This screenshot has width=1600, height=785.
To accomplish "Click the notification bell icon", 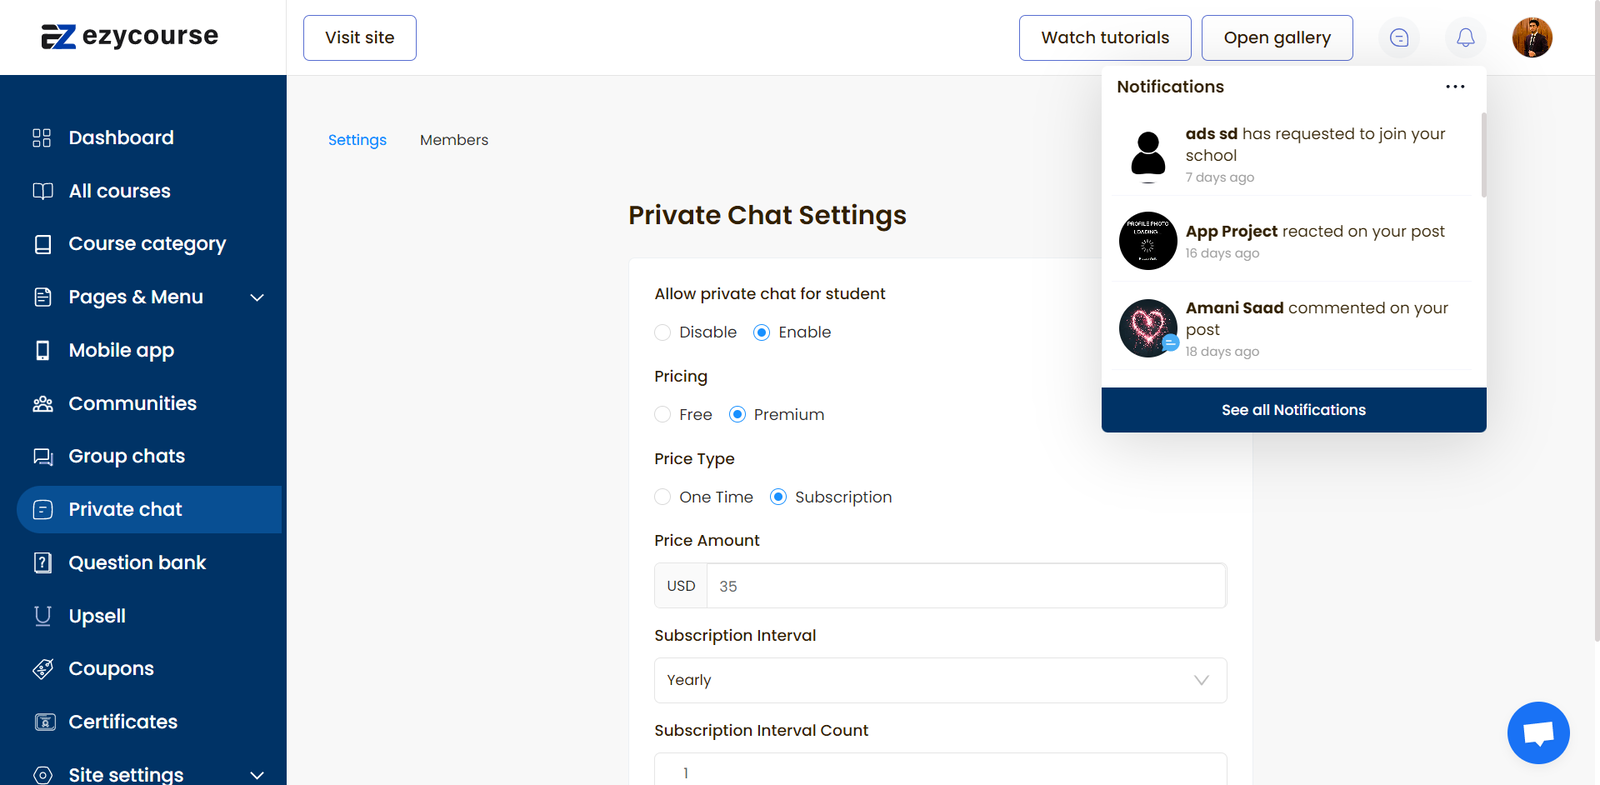I will 1465,38.
